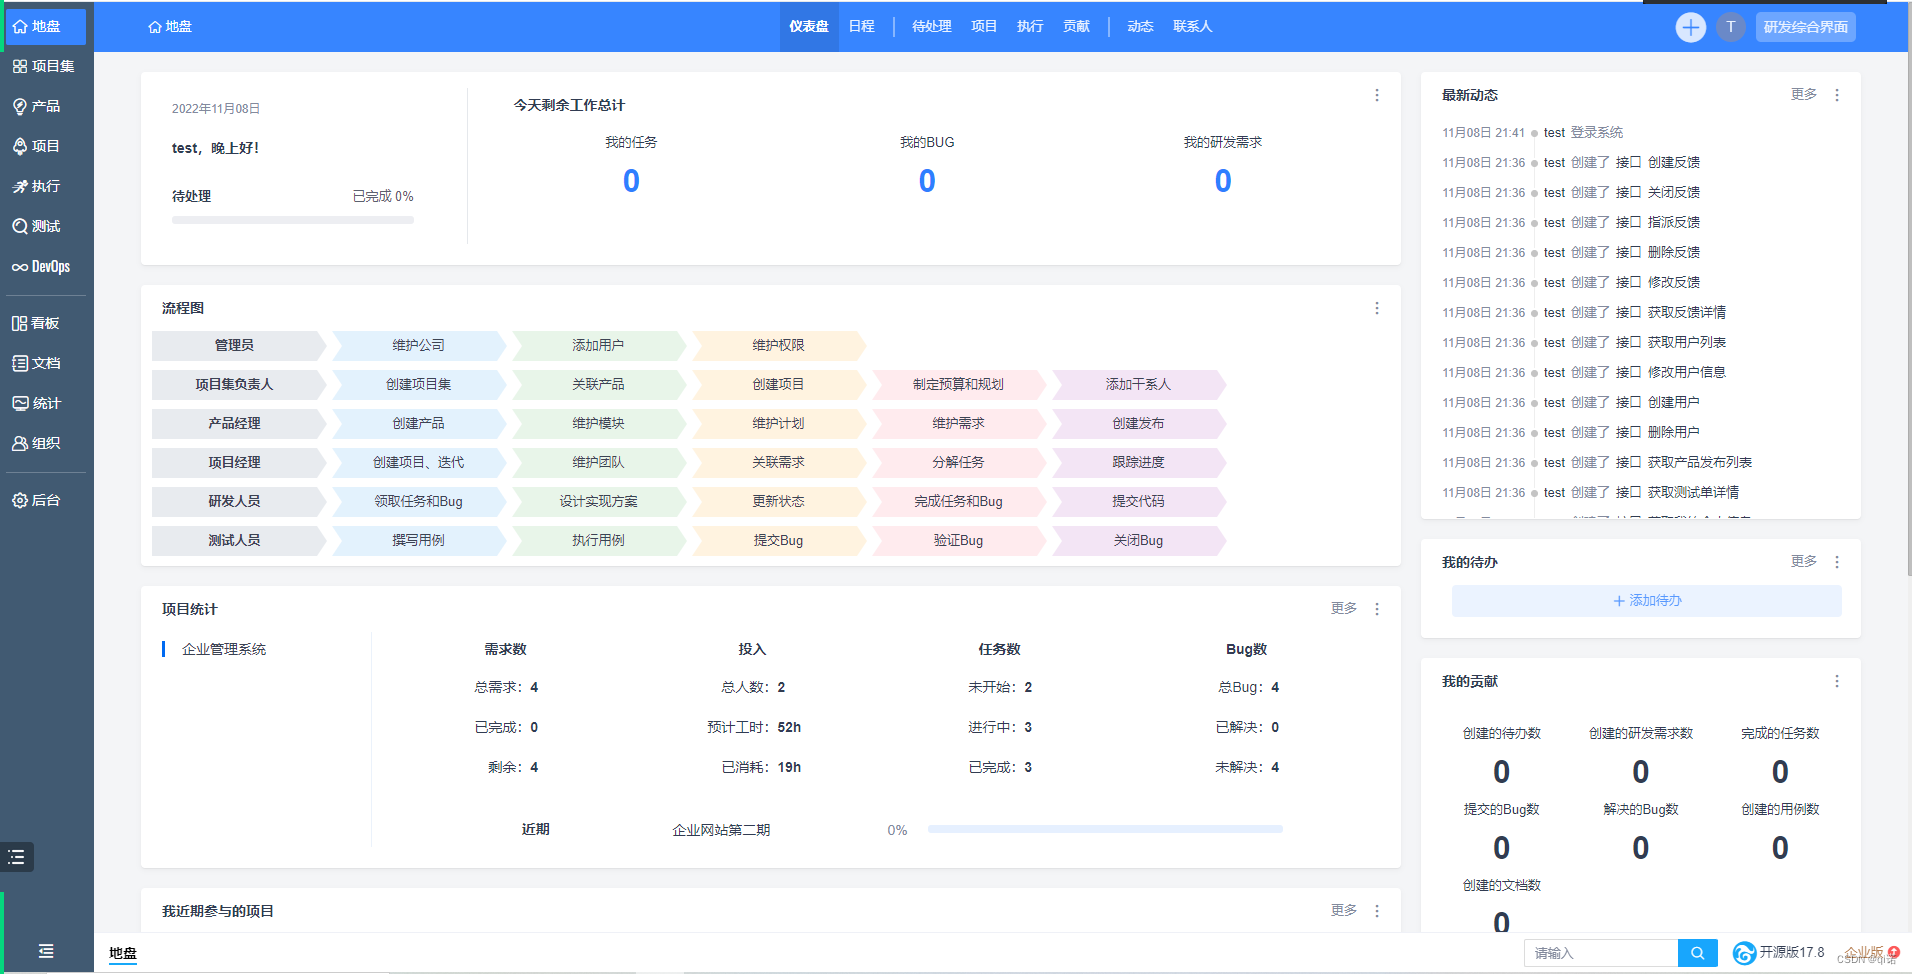Click the 维护公司 flowchart step
This screenshot has height=974, width=1912.
point(419,345)
